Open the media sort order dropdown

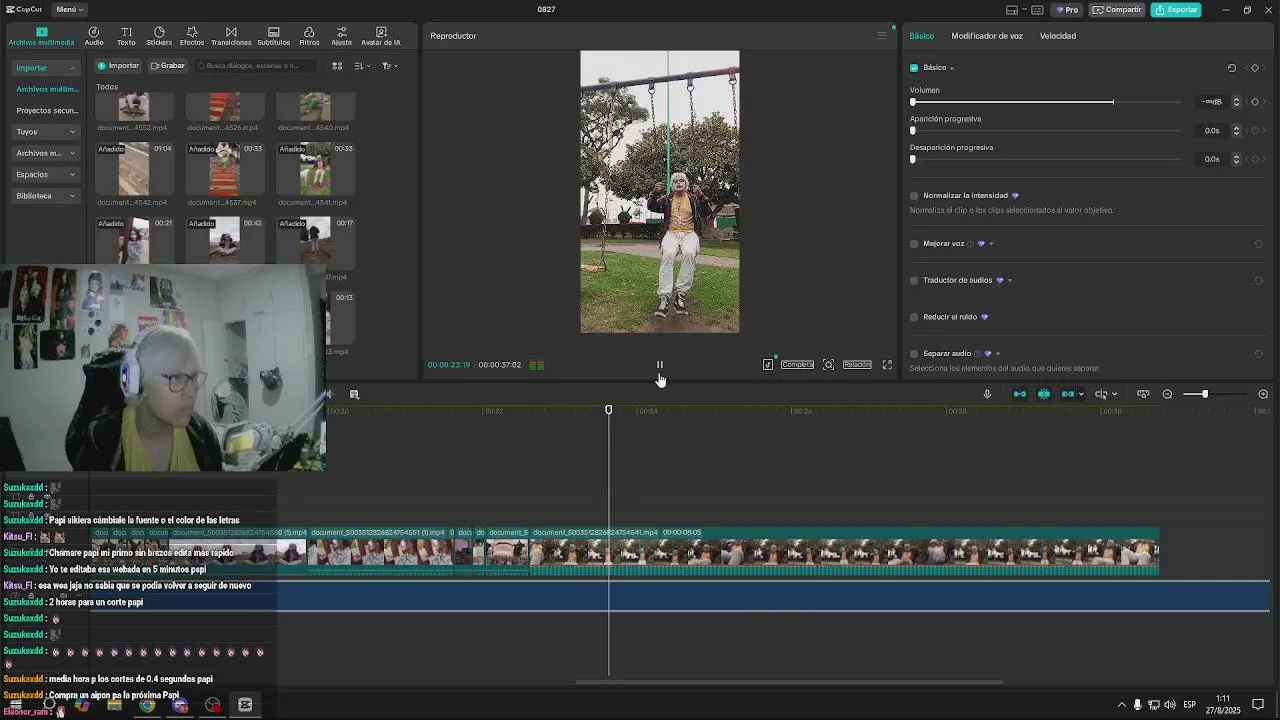click(362, 66)
